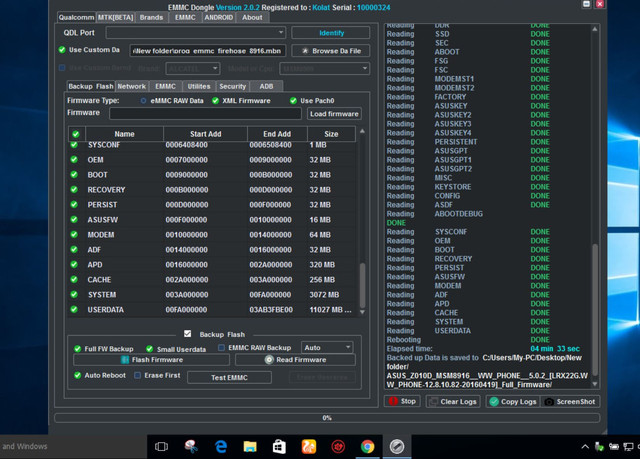
Task: Show hidden system tray icons
Action: click(585, 446)
